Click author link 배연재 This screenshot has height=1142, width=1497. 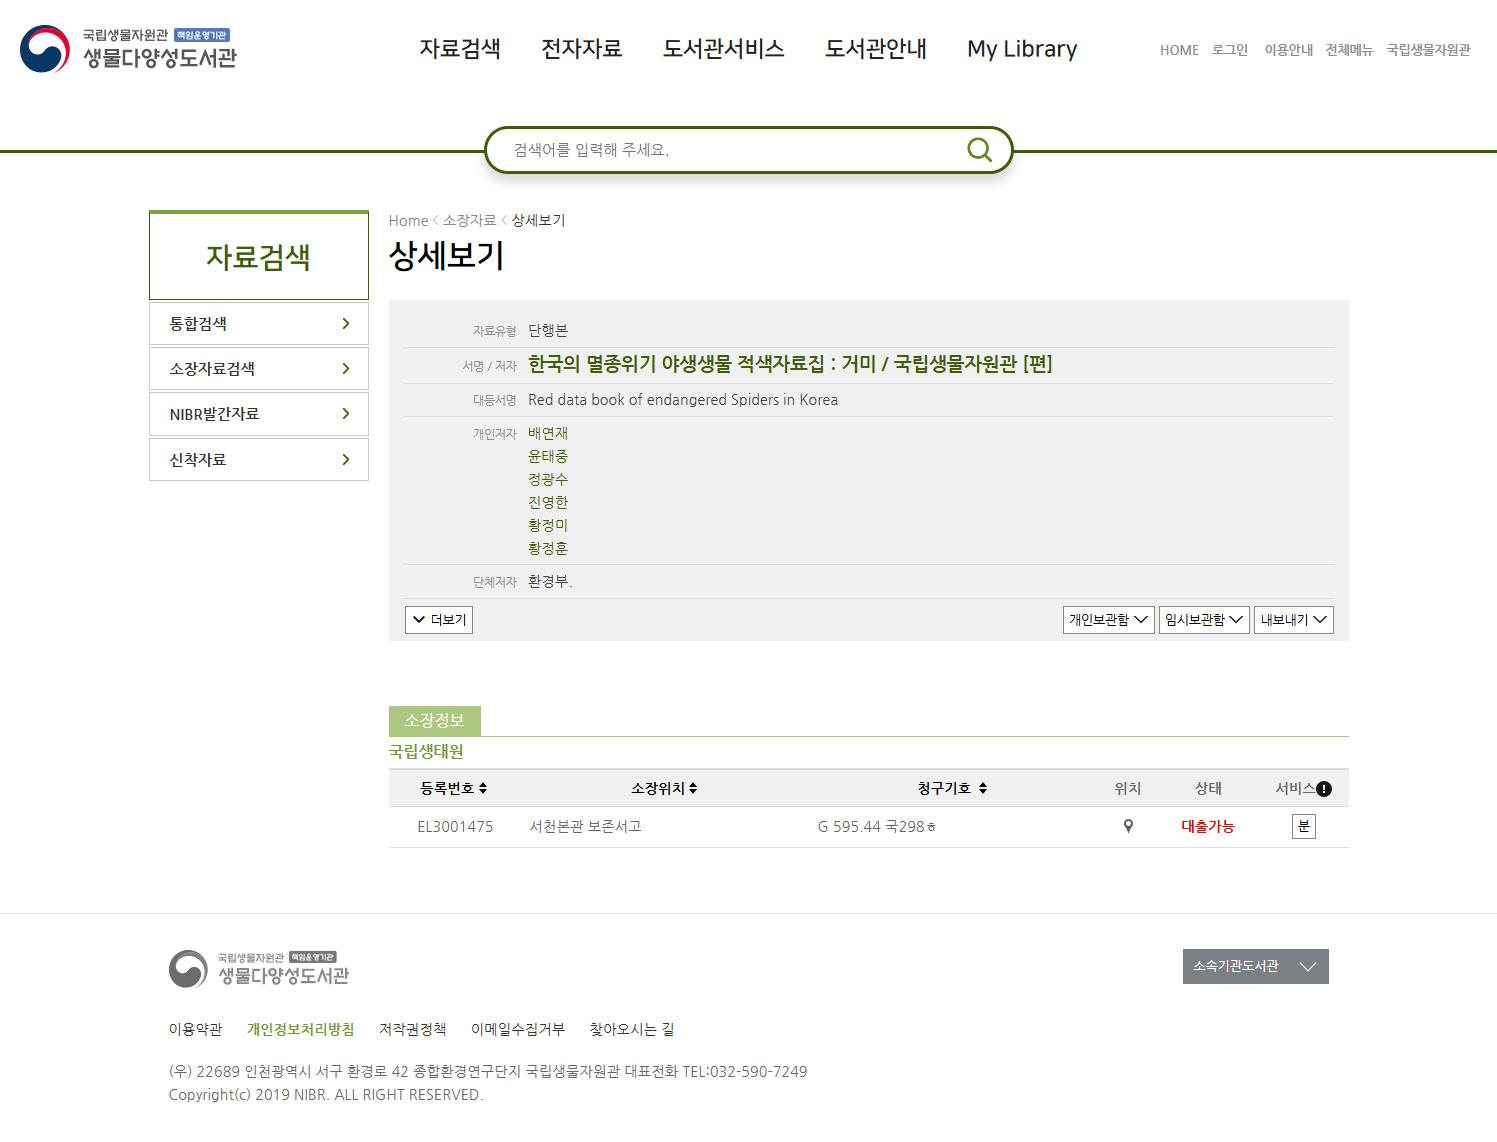548,433
